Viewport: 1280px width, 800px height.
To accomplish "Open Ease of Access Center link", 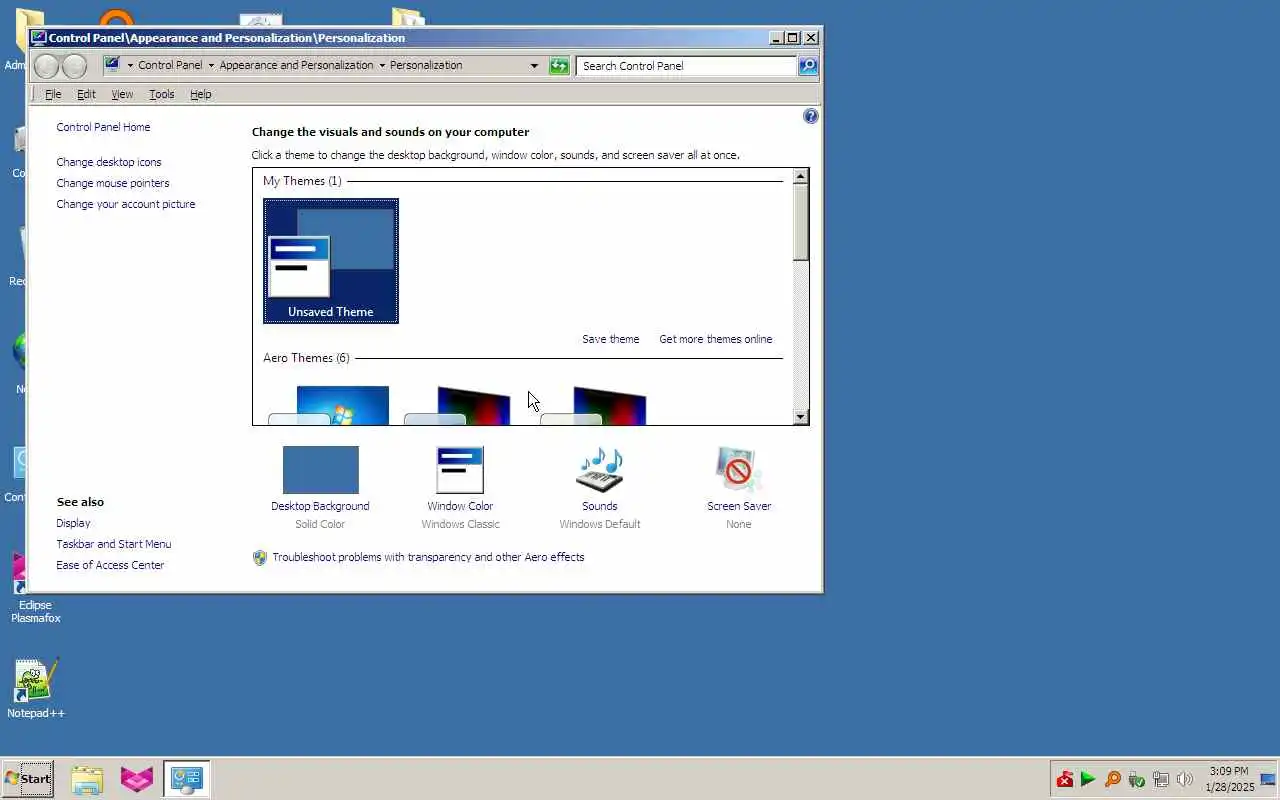I will tap(110, 565).
